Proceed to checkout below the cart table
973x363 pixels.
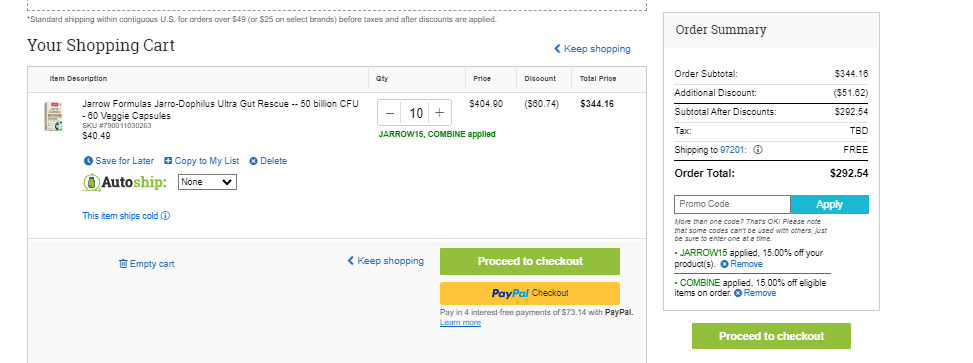point(530,261)
